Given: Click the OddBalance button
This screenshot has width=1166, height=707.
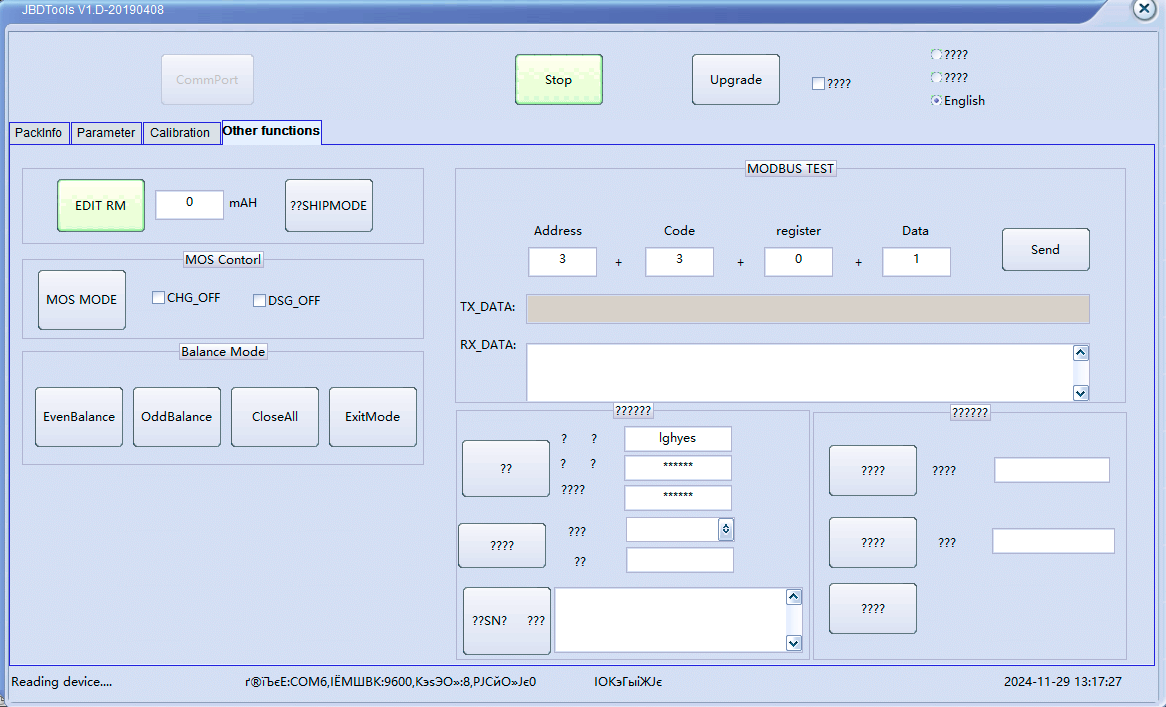Looking at the screenshot, I should pyautogui.click(x=177, y=416).
